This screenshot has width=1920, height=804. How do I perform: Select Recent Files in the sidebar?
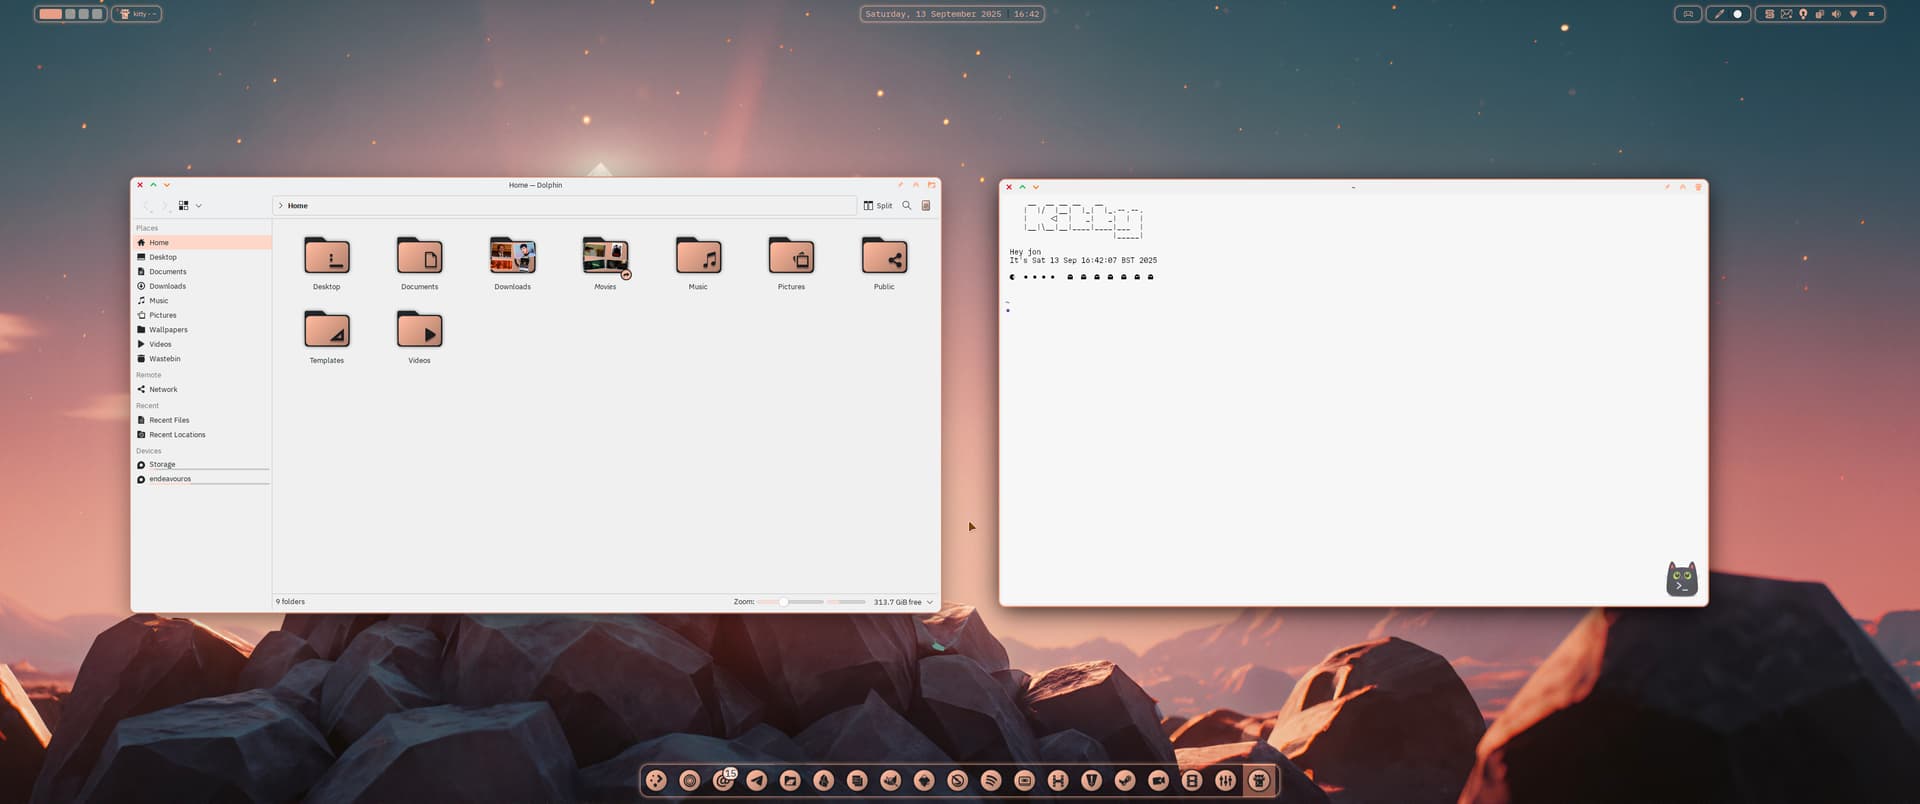(169, 420)
